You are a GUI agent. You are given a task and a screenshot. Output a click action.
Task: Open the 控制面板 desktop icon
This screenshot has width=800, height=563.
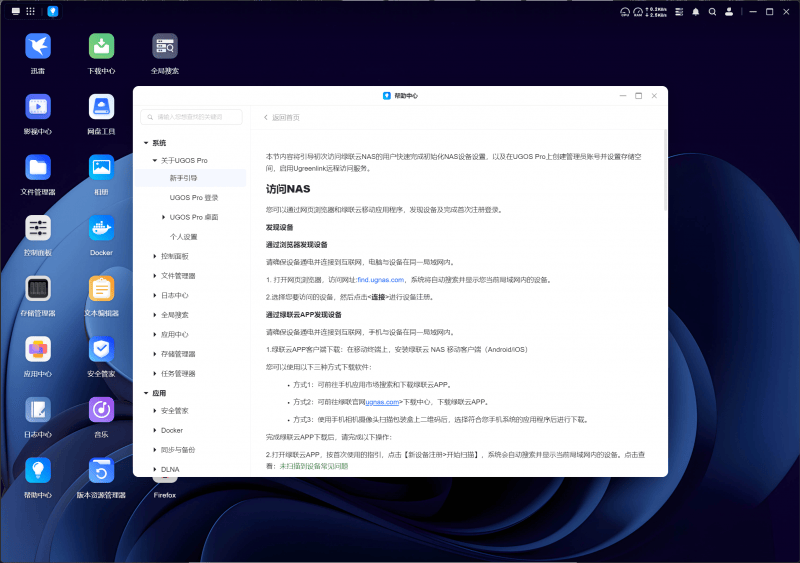pyautogui.click(x=38, y=228)
